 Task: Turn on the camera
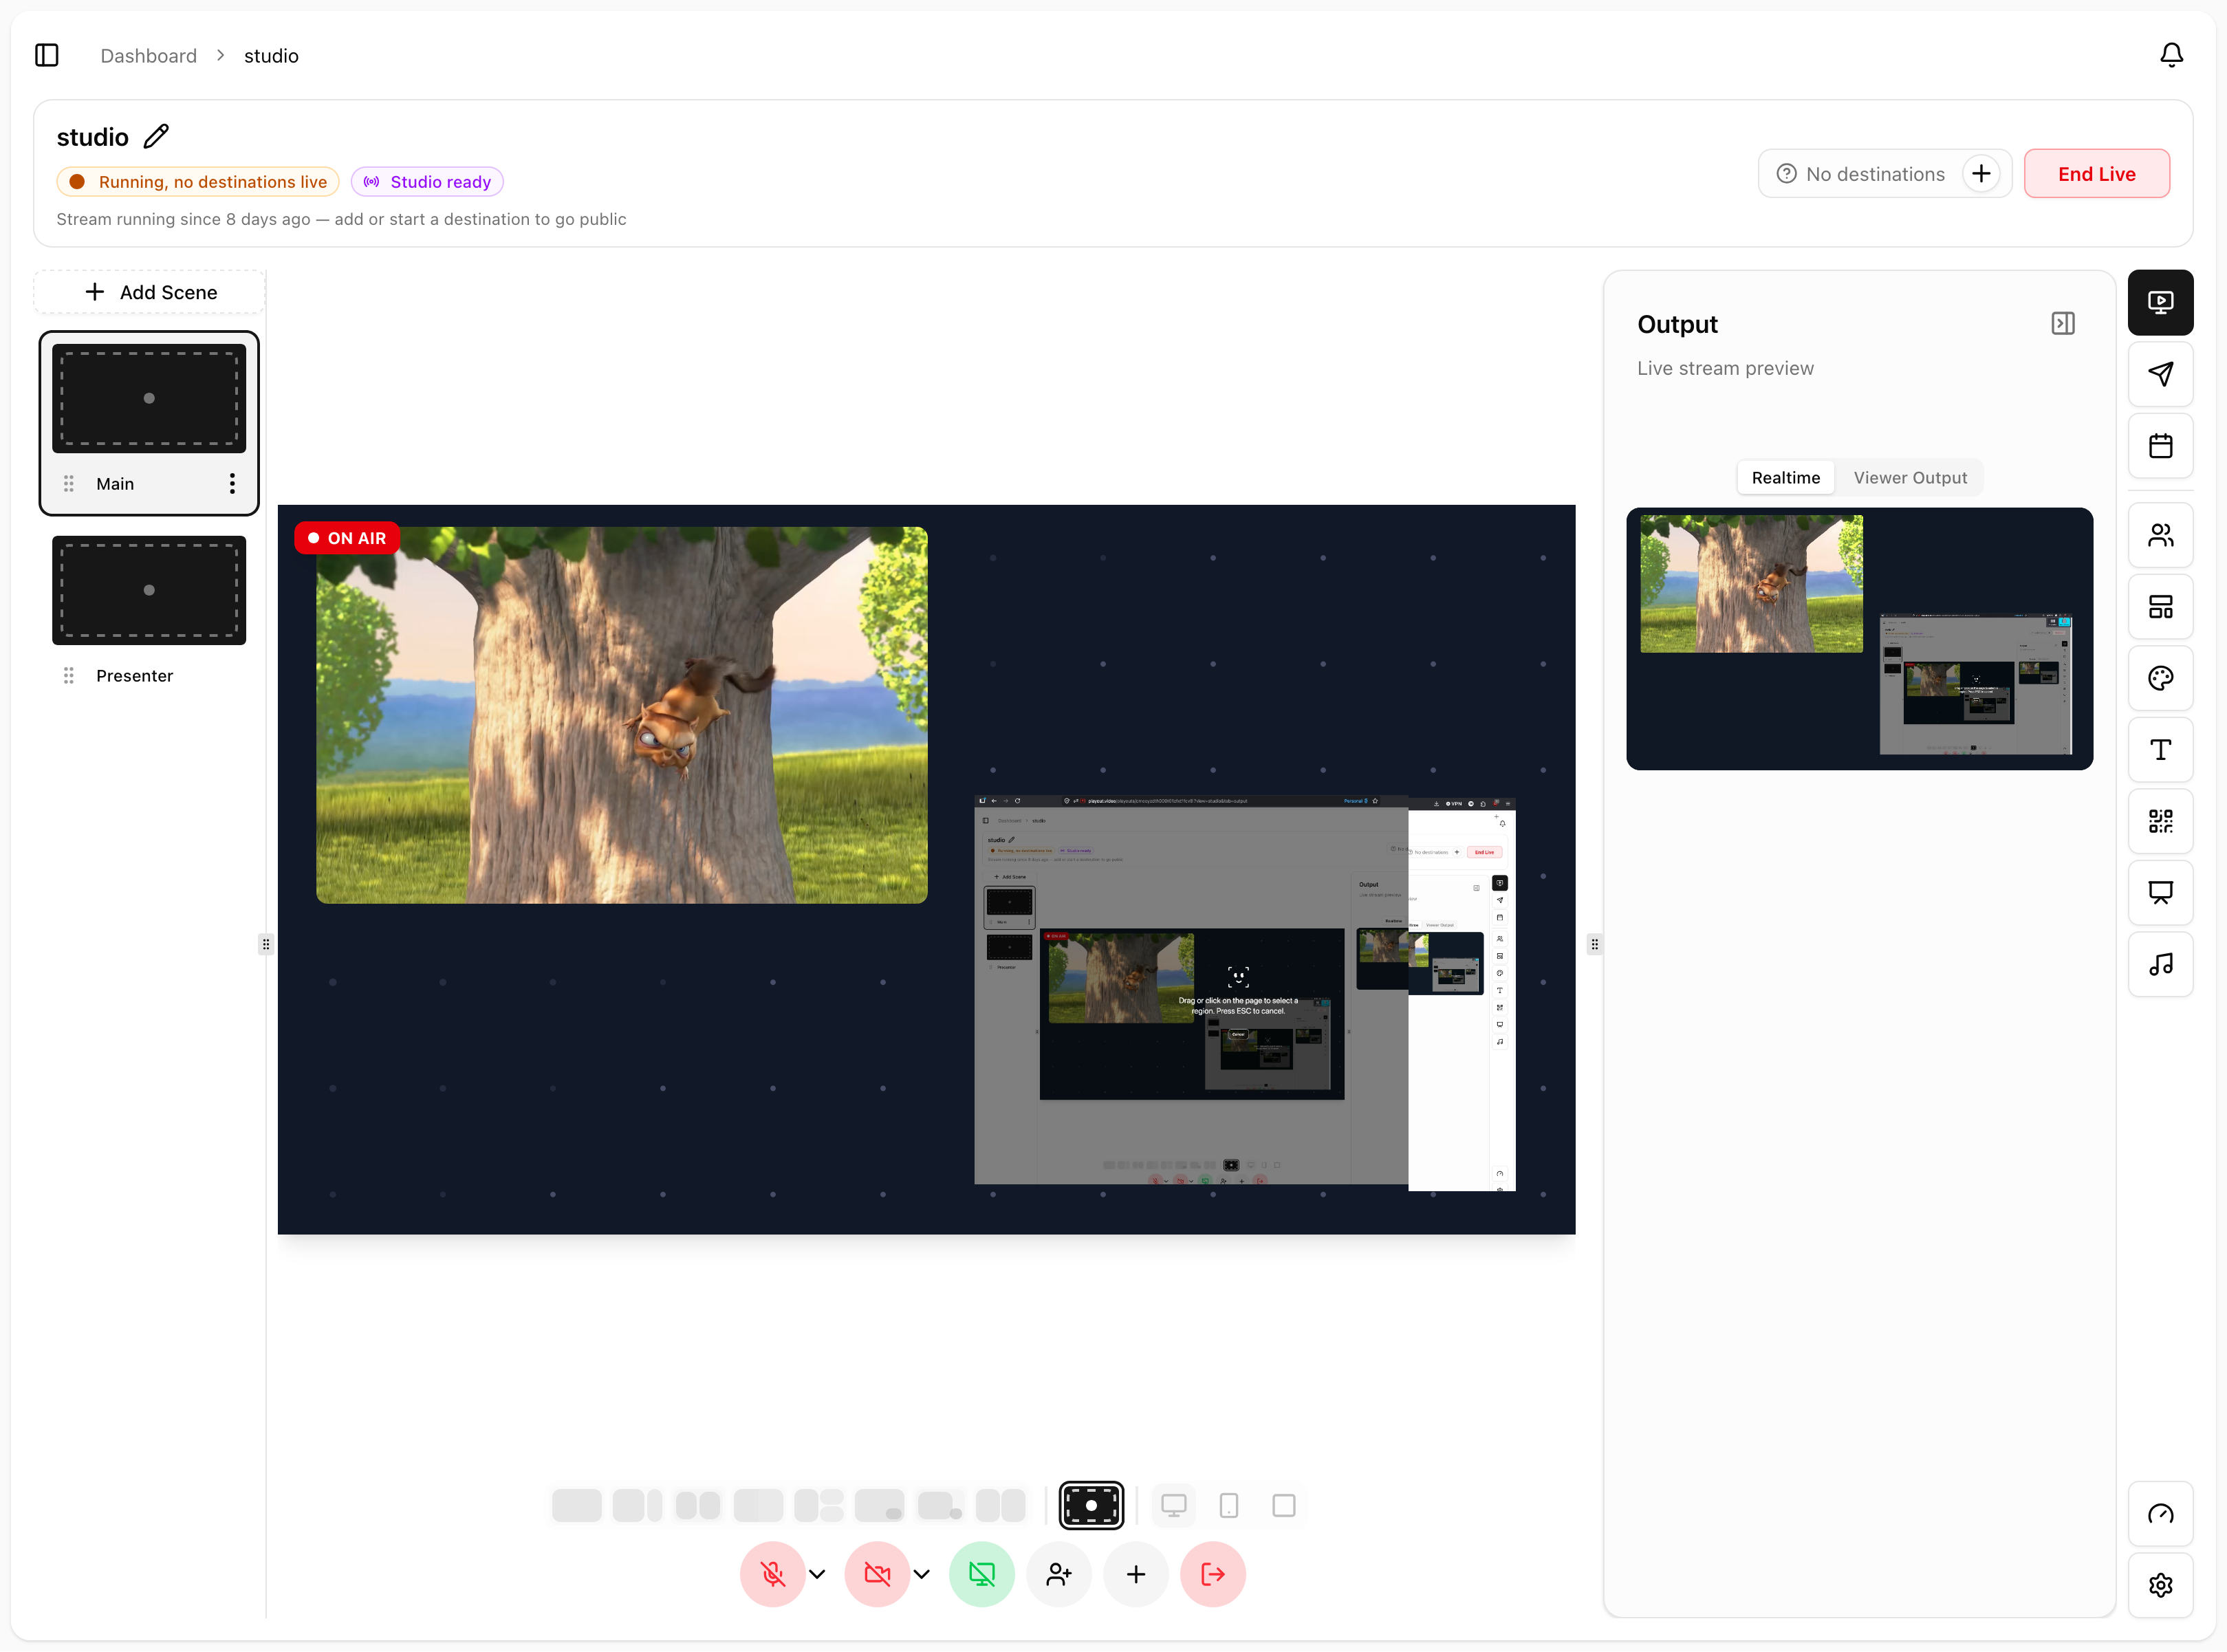[877, 1574]
